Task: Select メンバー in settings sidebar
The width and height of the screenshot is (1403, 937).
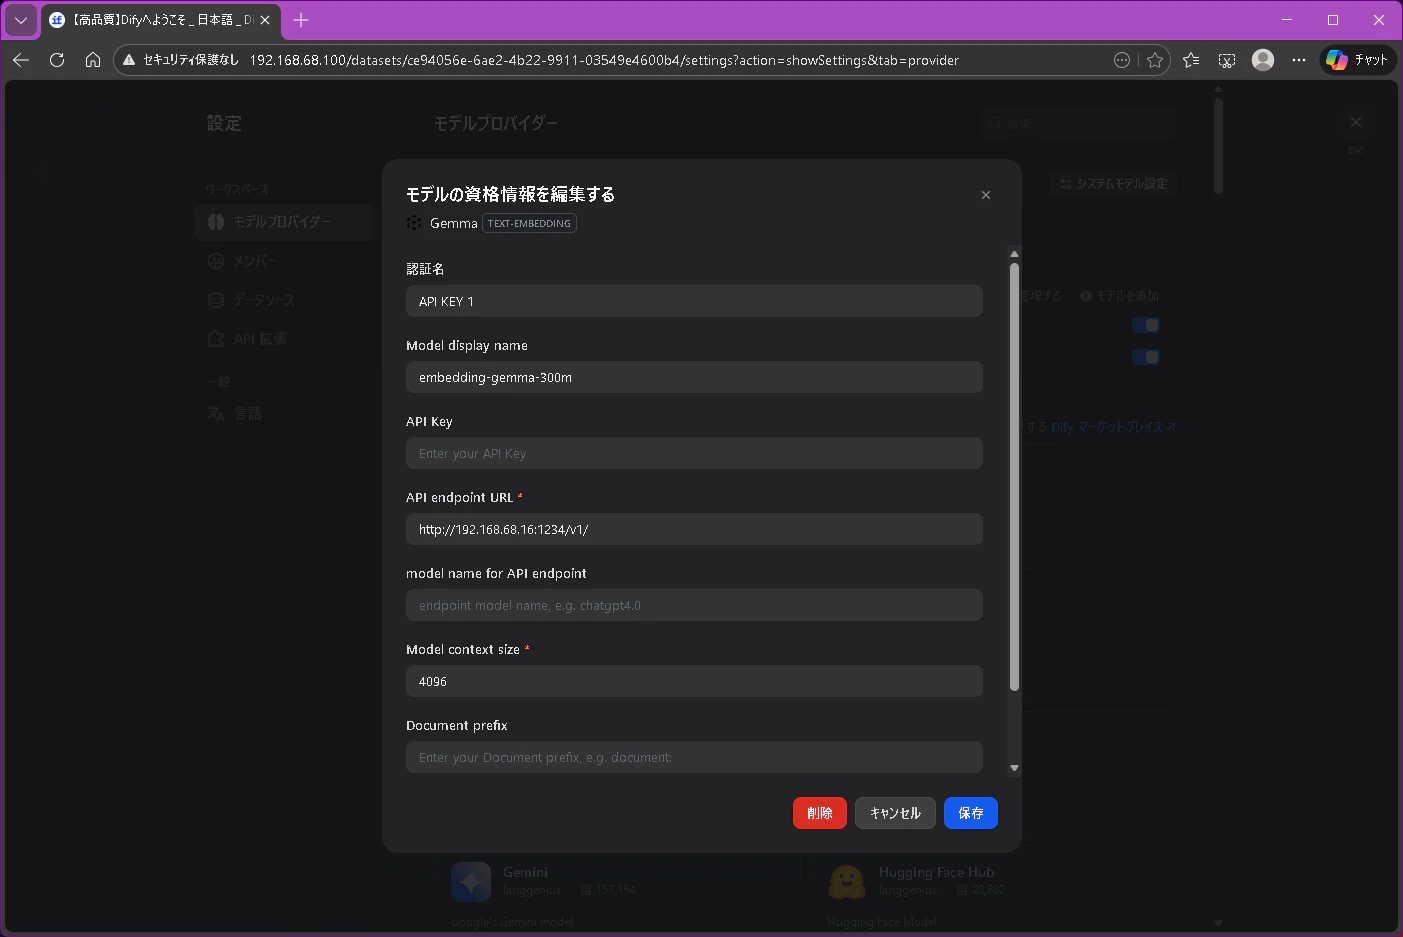Action: (x=285, y=261)
